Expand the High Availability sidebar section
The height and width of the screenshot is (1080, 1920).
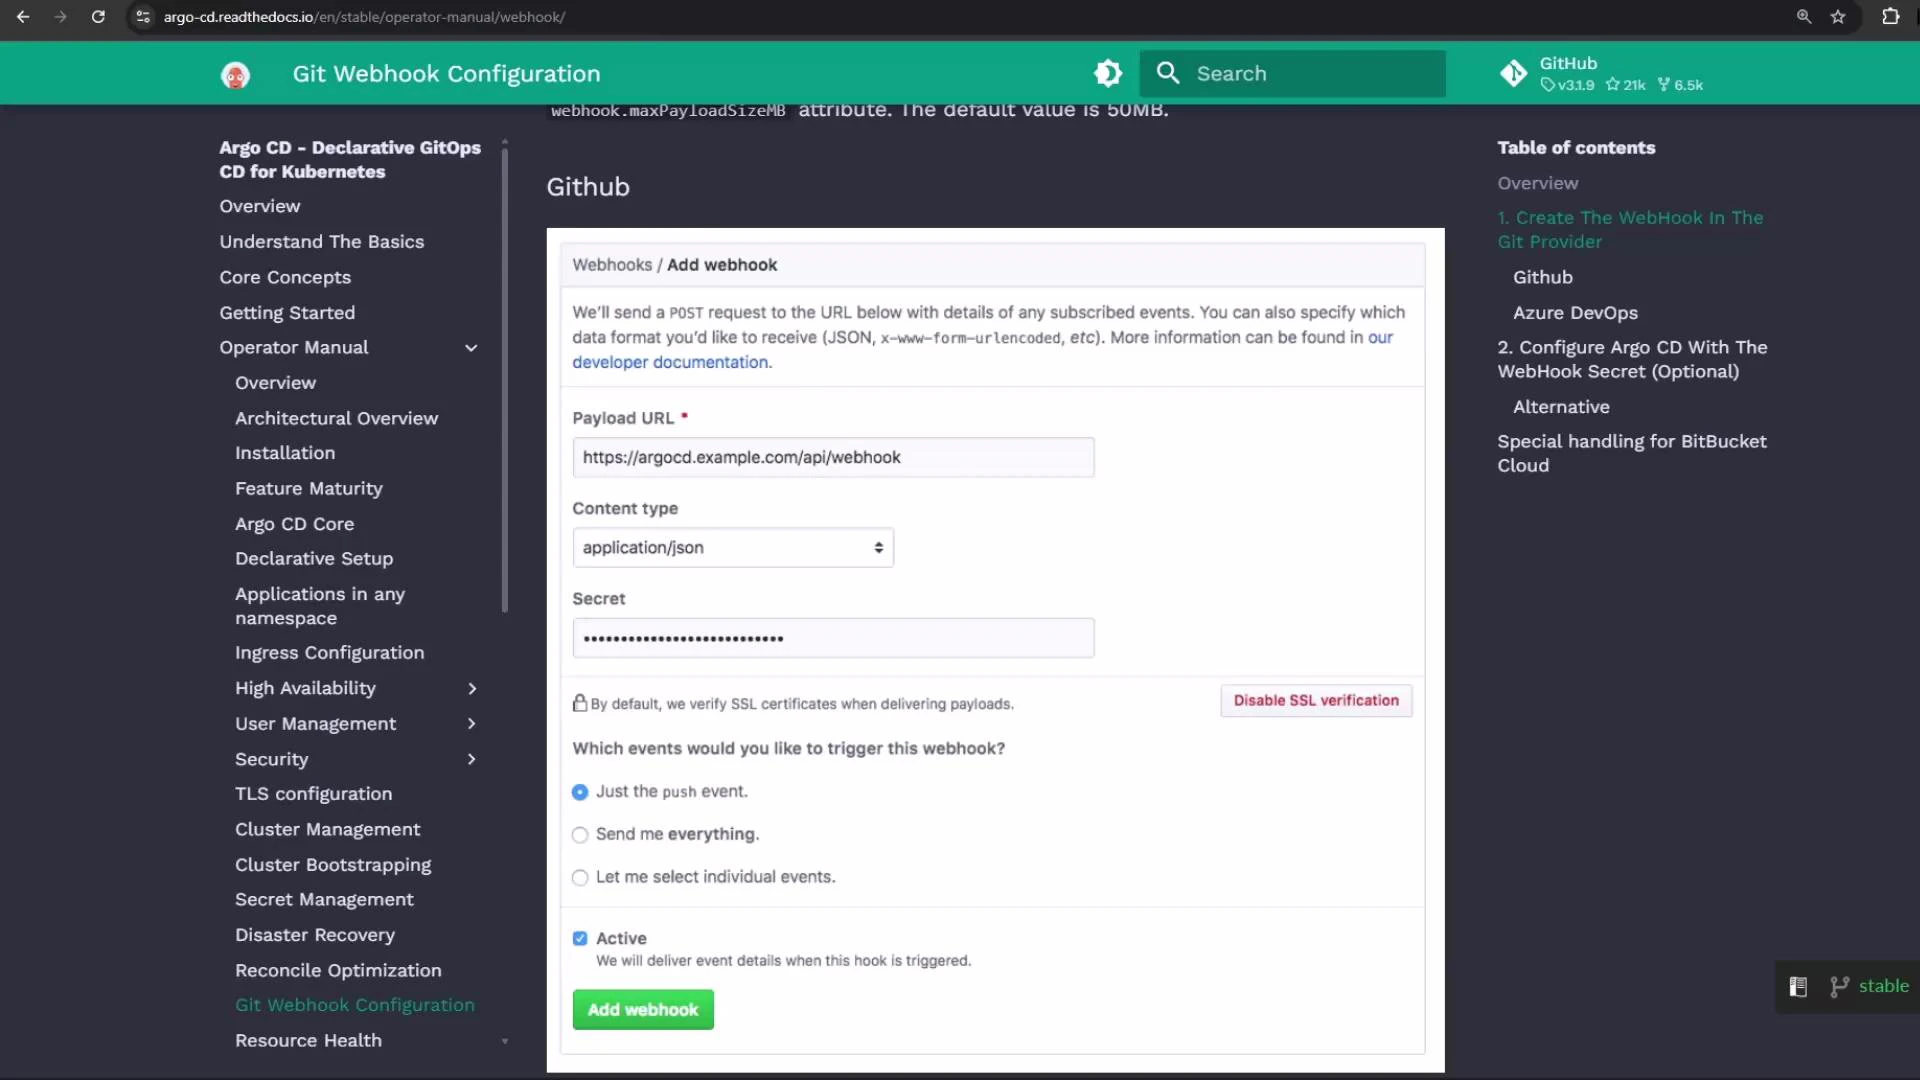pos(472,688)
